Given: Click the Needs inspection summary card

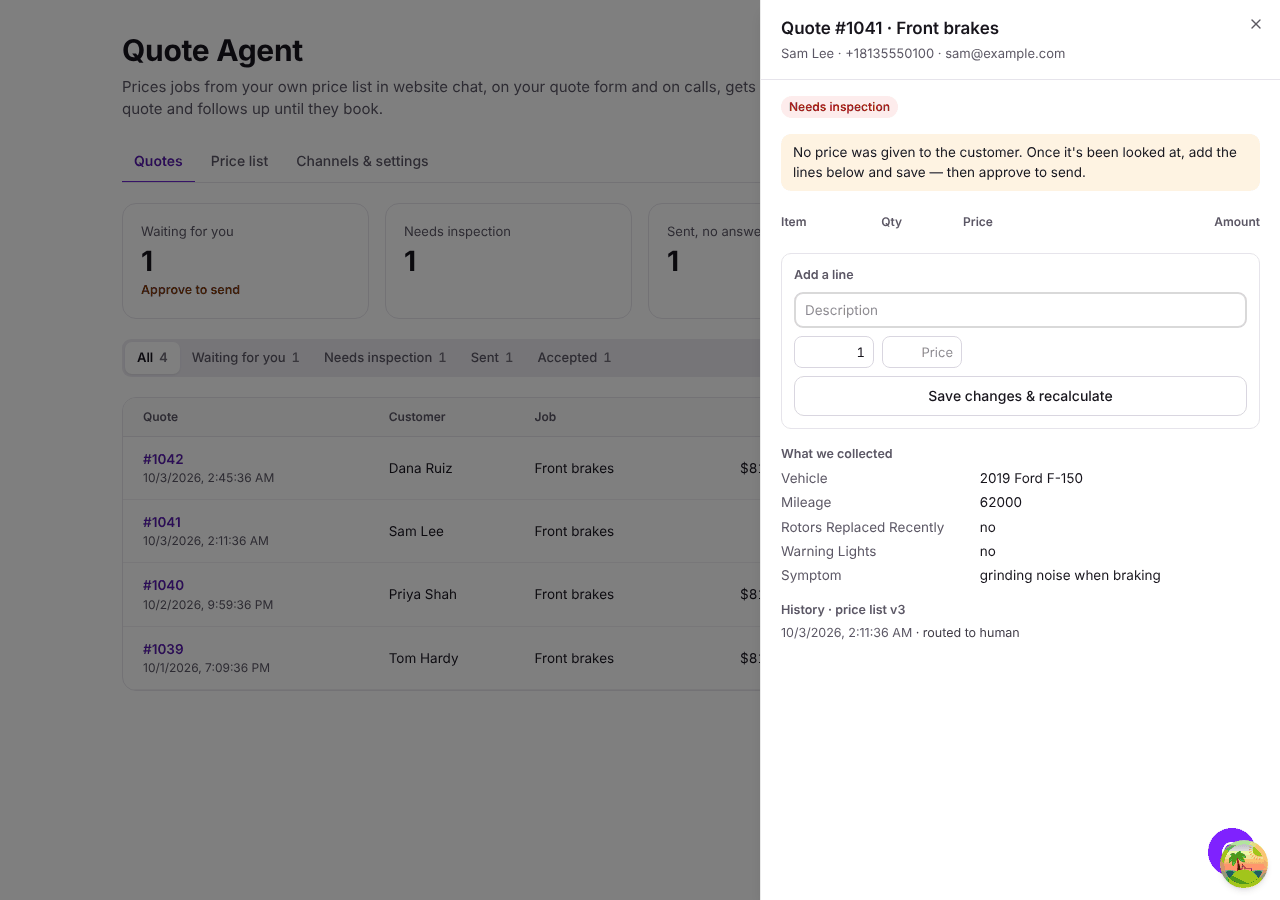Looking at the screenshot, I should pyautogui.click(x=508, y=261).
